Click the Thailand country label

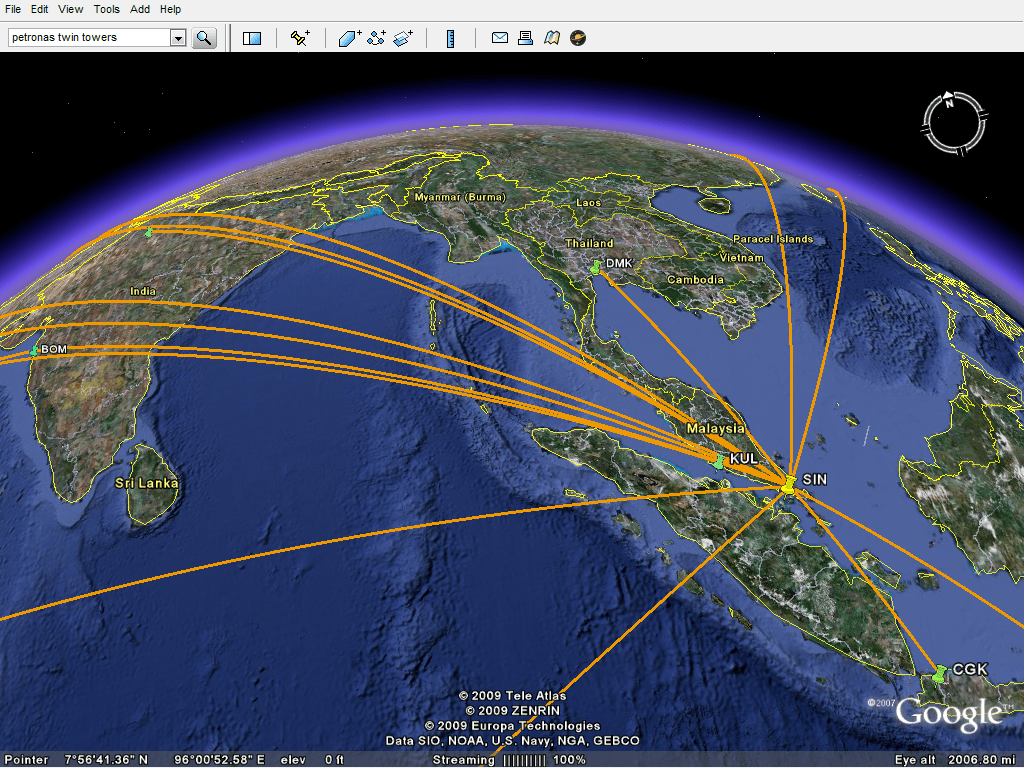point(589,243)
